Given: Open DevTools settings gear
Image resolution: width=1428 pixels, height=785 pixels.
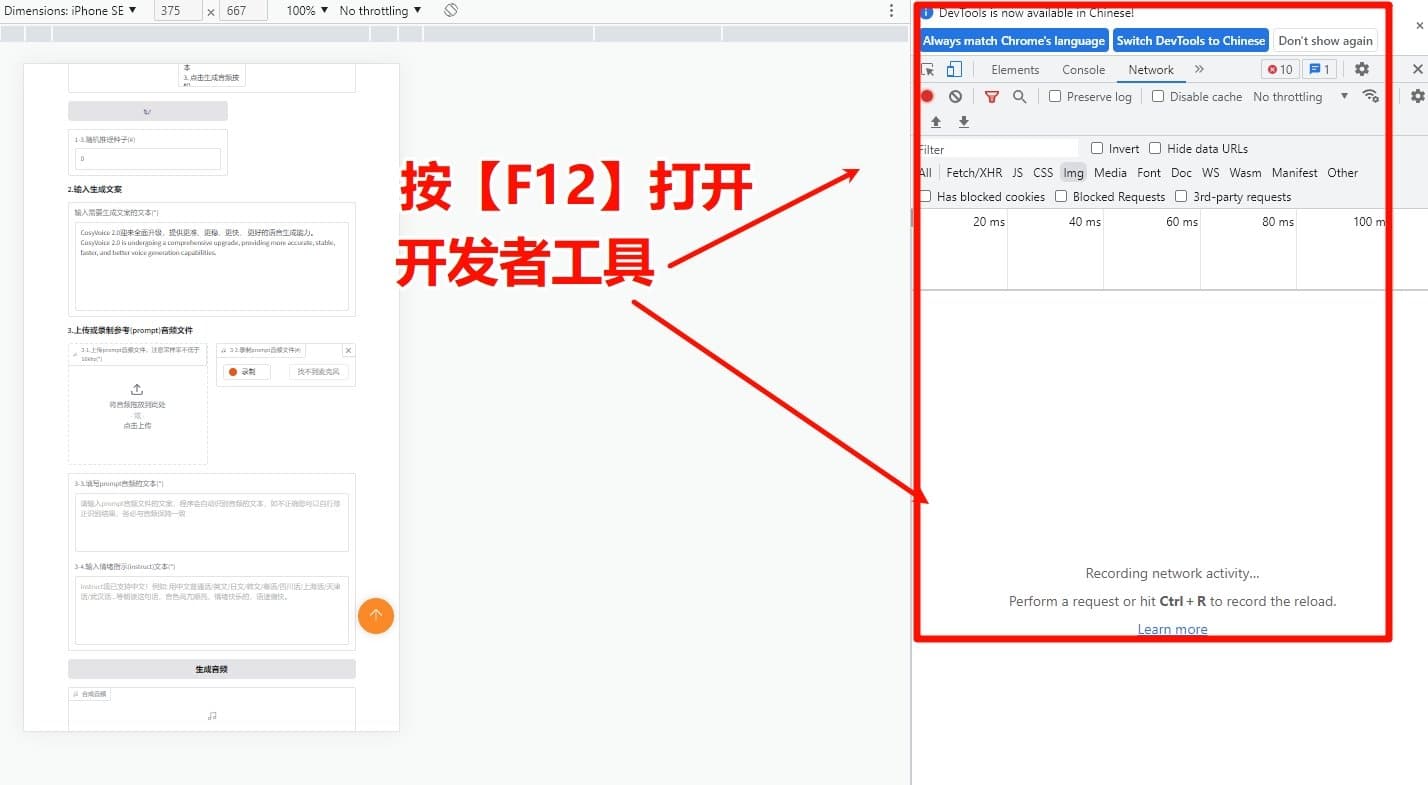Looking at the screenshot, I should [1361, 69].
